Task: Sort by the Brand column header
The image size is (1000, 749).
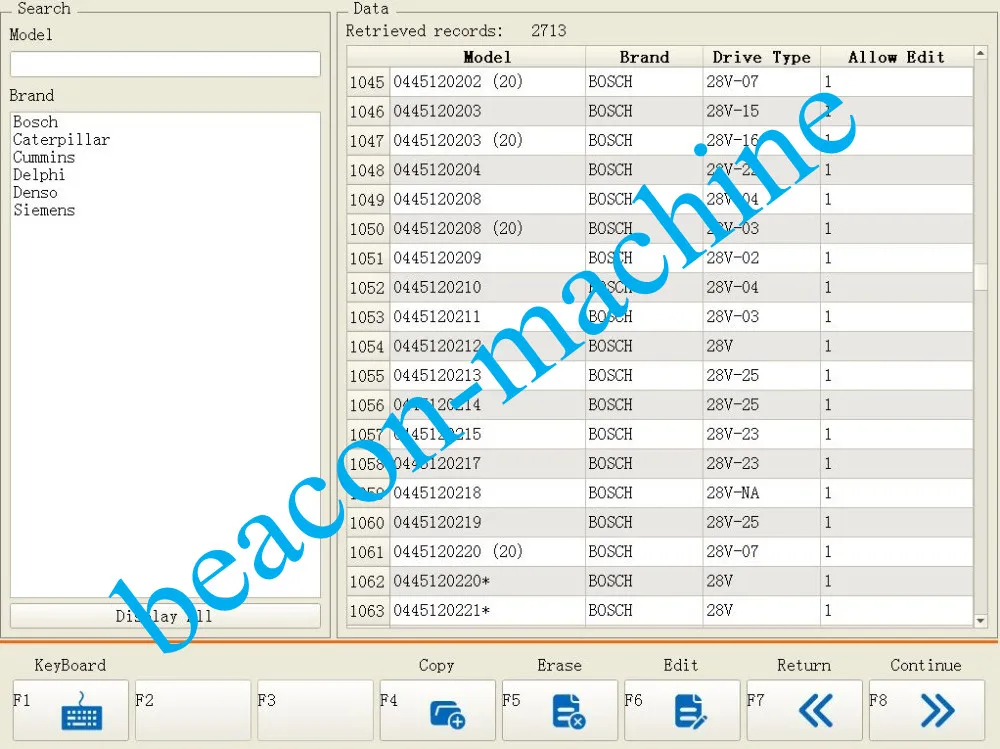Action: click(644, 57)
